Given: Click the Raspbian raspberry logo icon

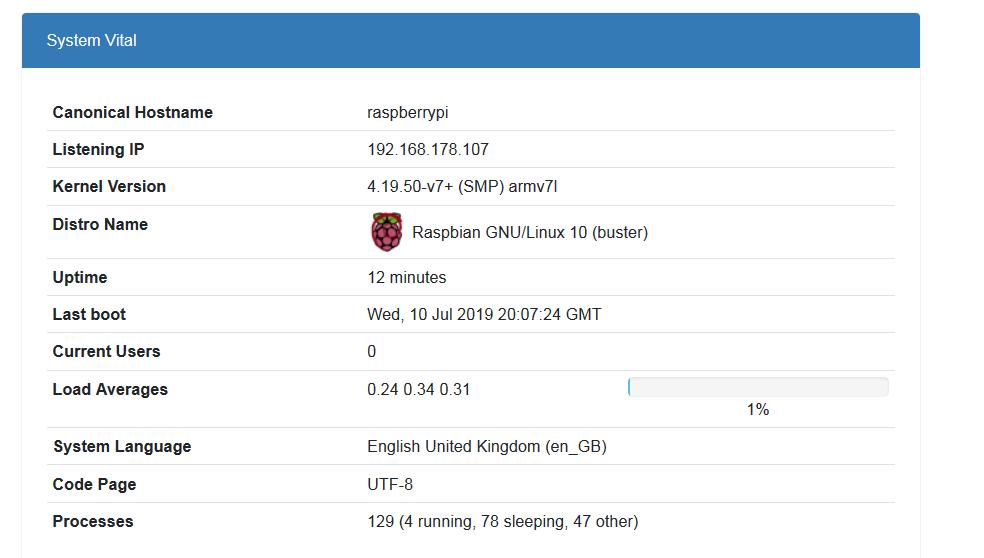Looking at the screenshot, I should pos(386,232).
